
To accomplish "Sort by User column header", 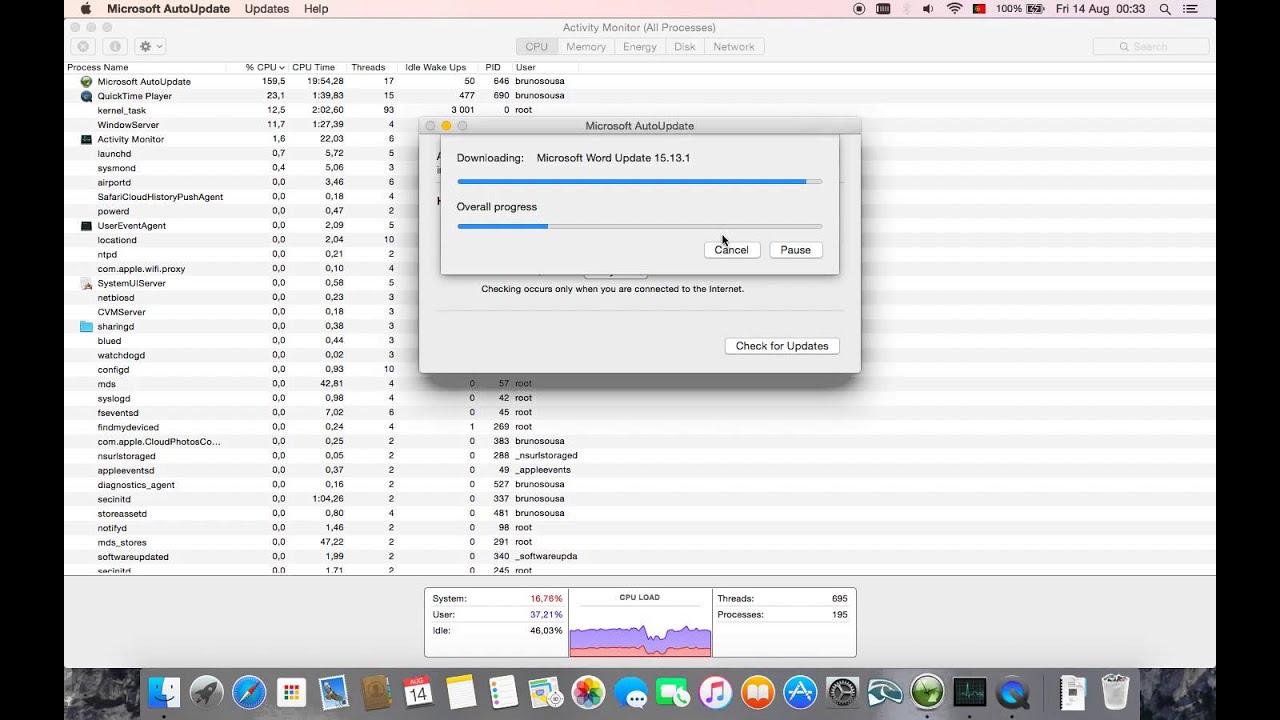I will [526, 67].
